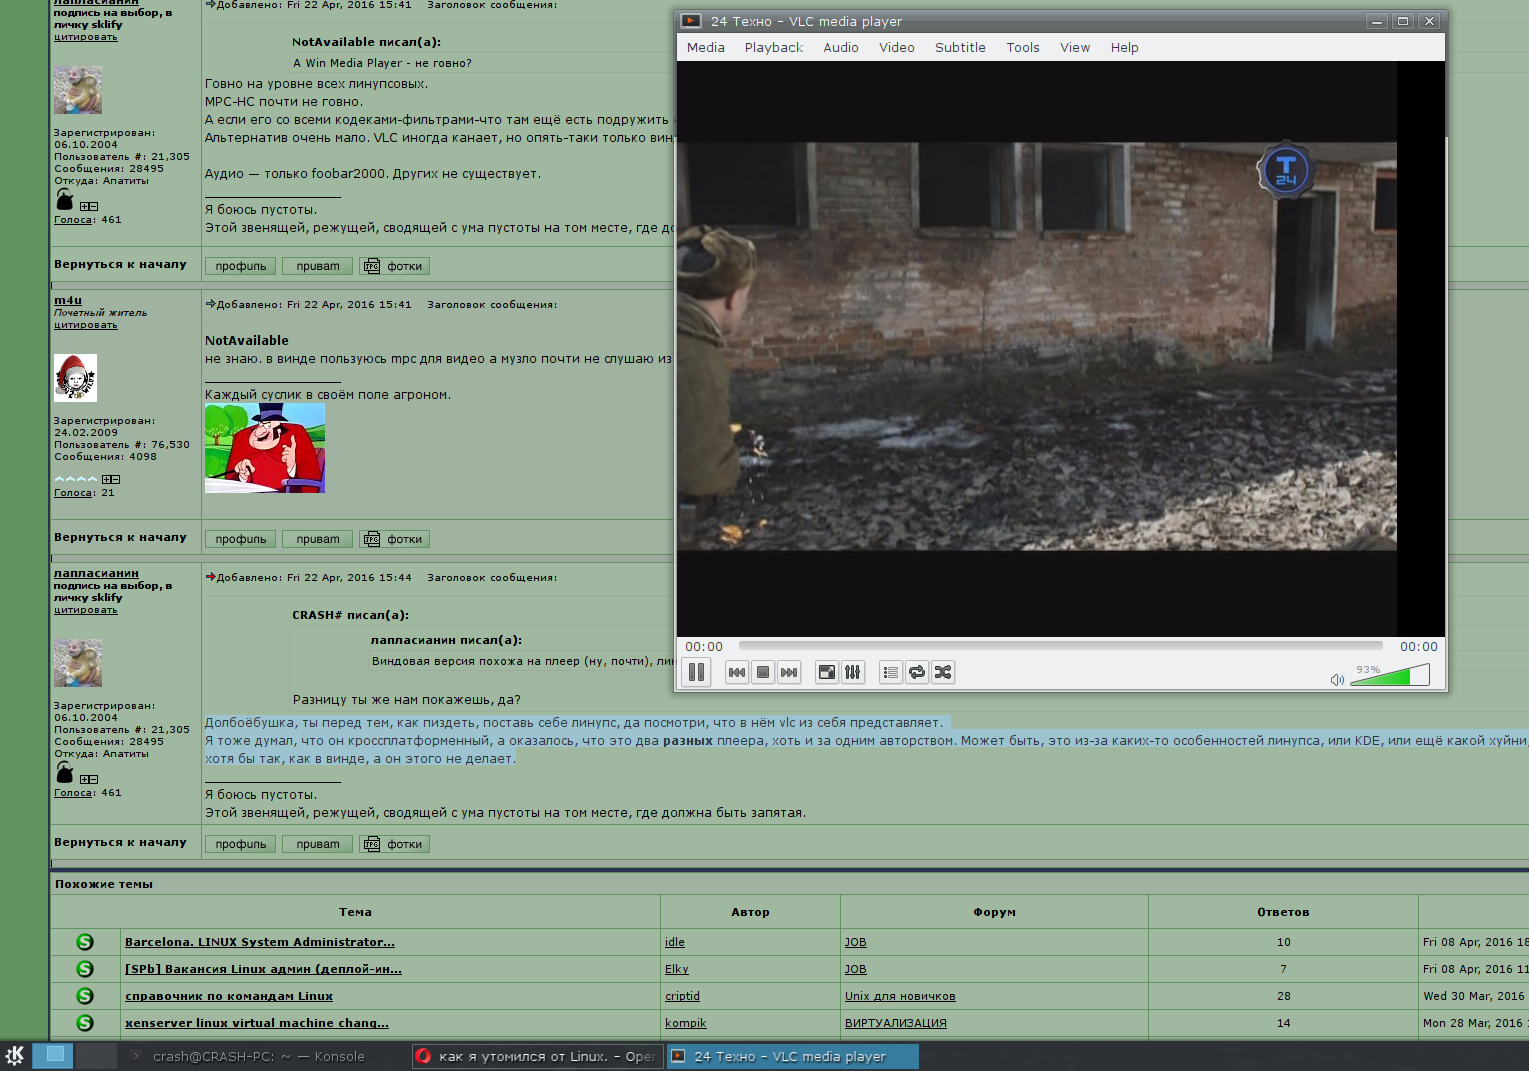Open Barcelona. LINUX System Administrator topic

click(x=260, y=942)
